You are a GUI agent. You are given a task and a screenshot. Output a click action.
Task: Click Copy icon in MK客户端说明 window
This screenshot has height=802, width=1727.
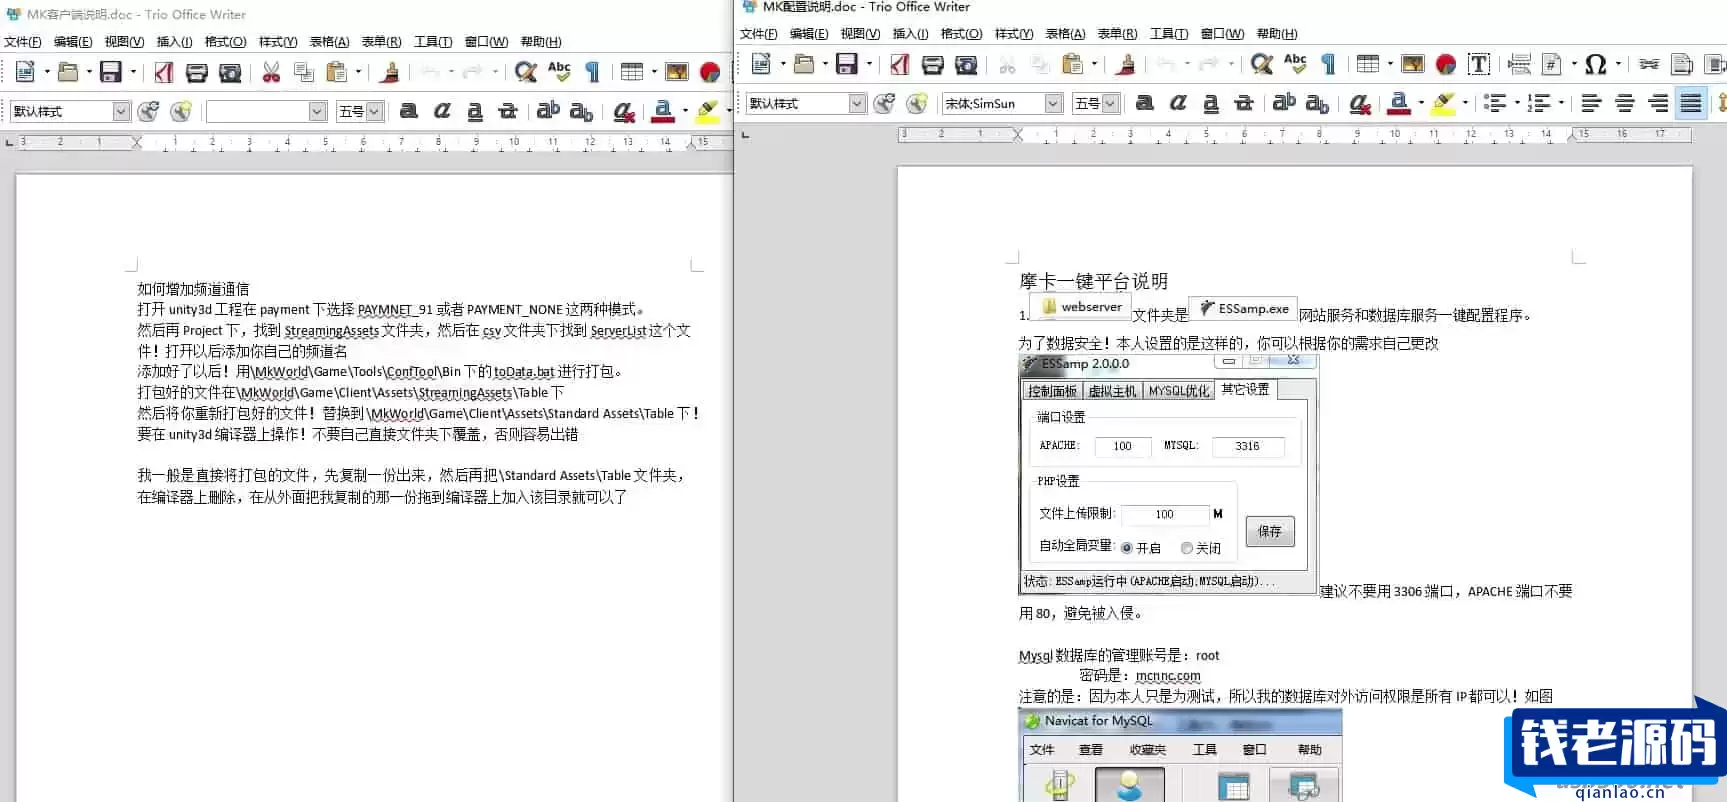pos(304,72)
